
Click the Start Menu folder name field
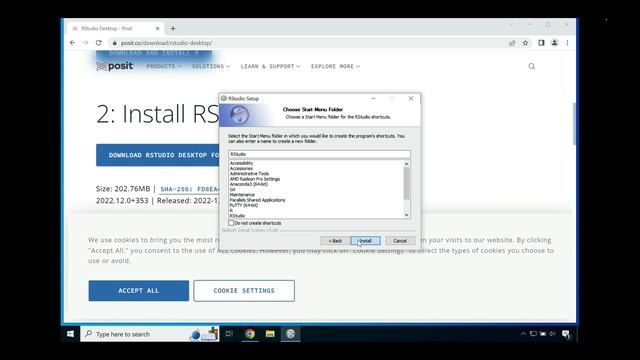click(319, 154)
